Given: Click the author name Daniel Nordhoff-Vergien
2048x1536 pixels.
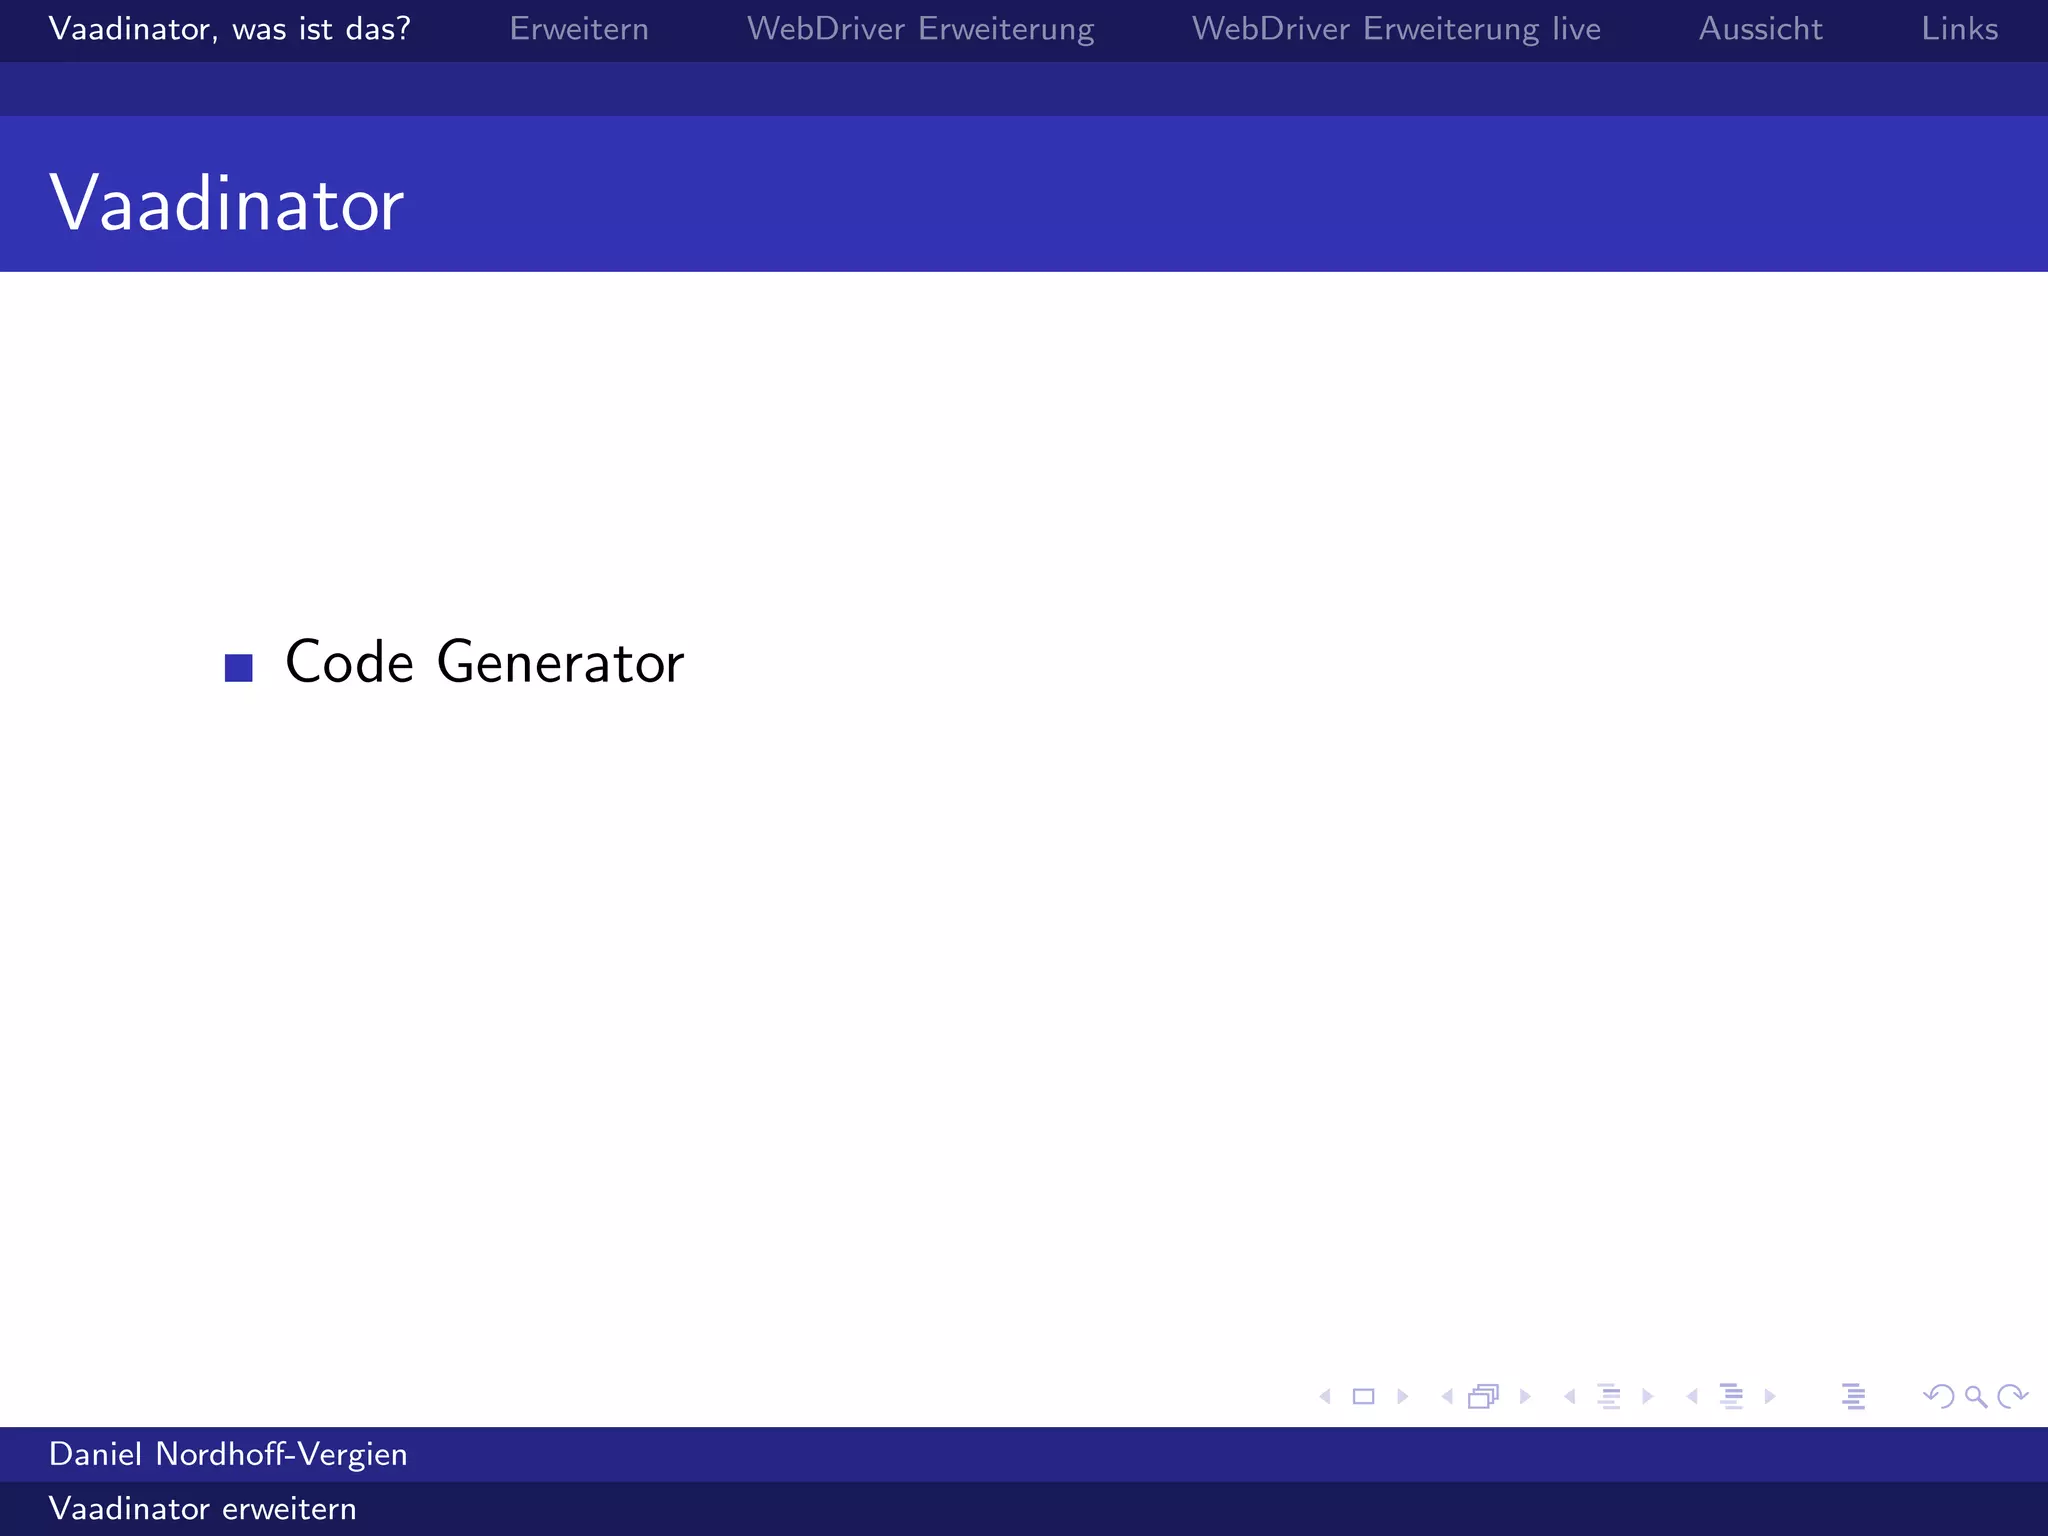Looking at the screenshot, I should [228, 1454].
